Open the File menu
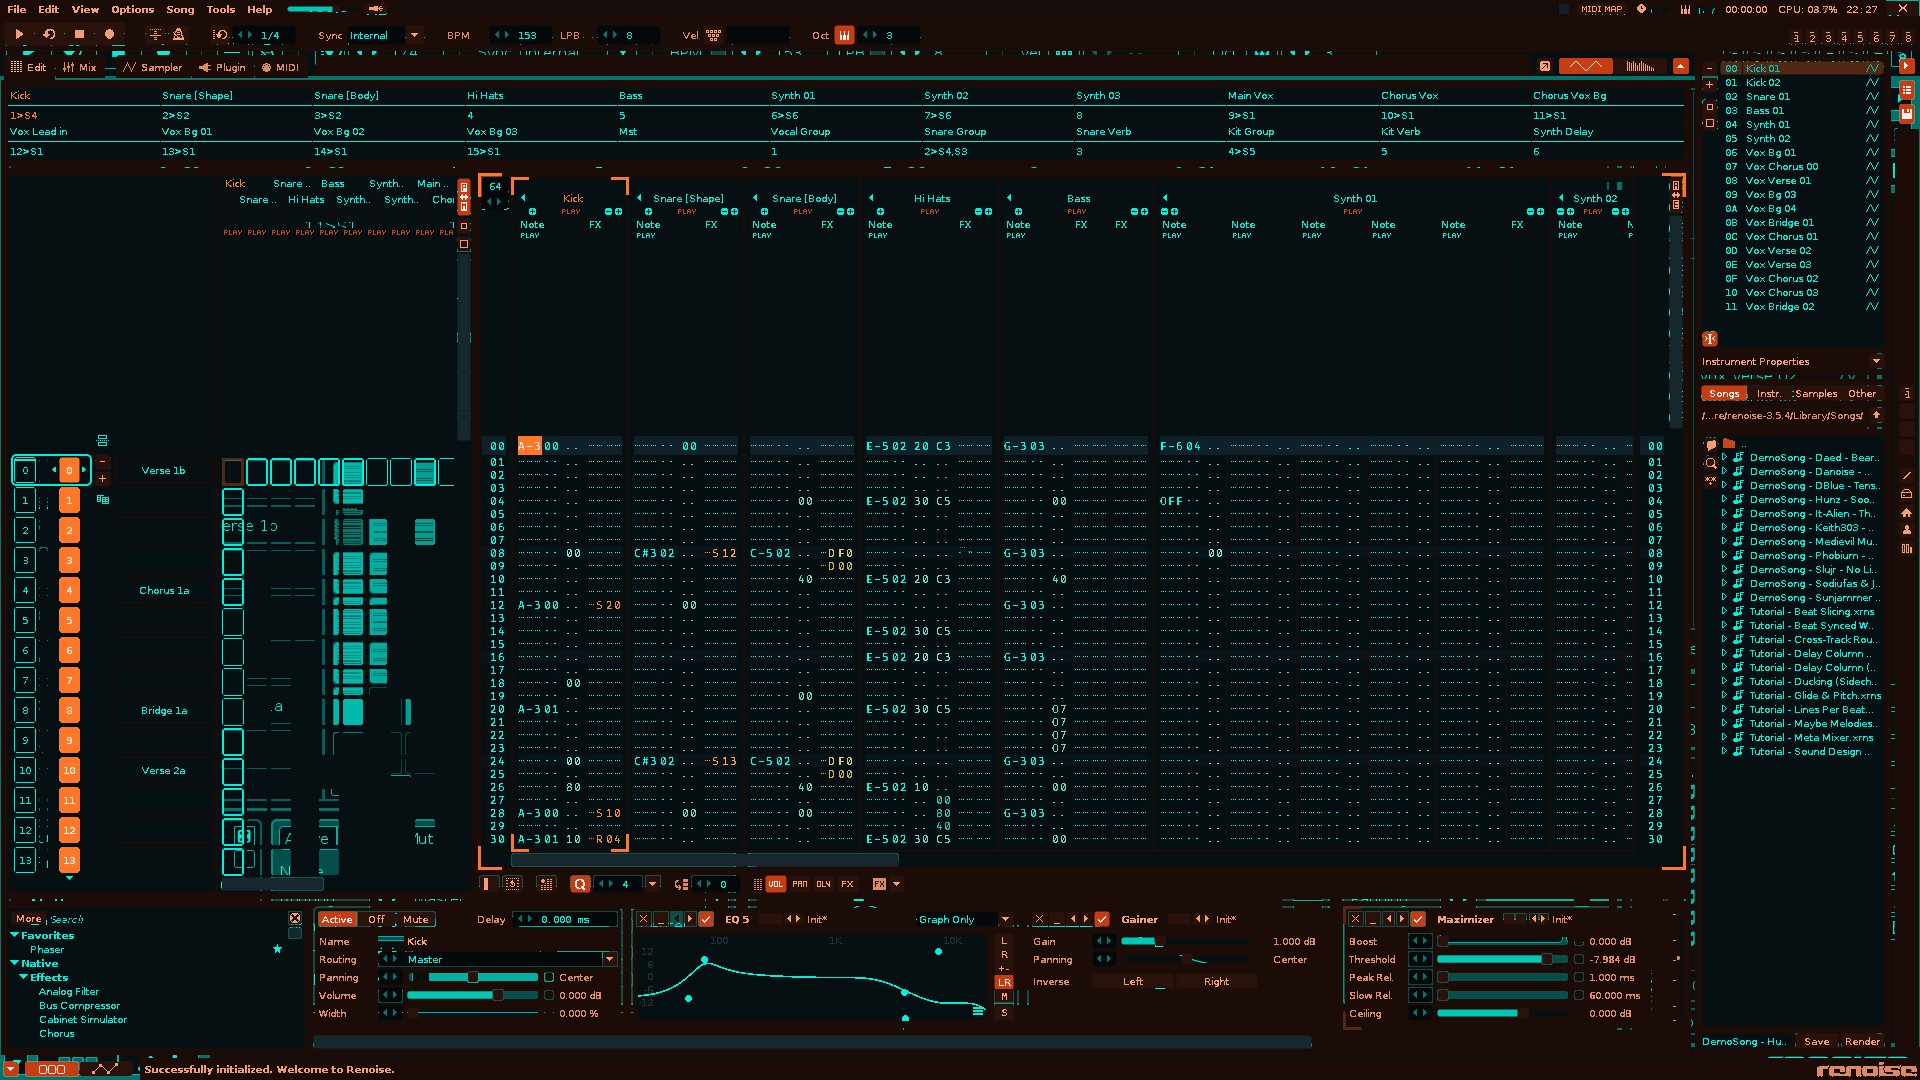Viewport: 1920px width, 1080px height. coord(17,9)
